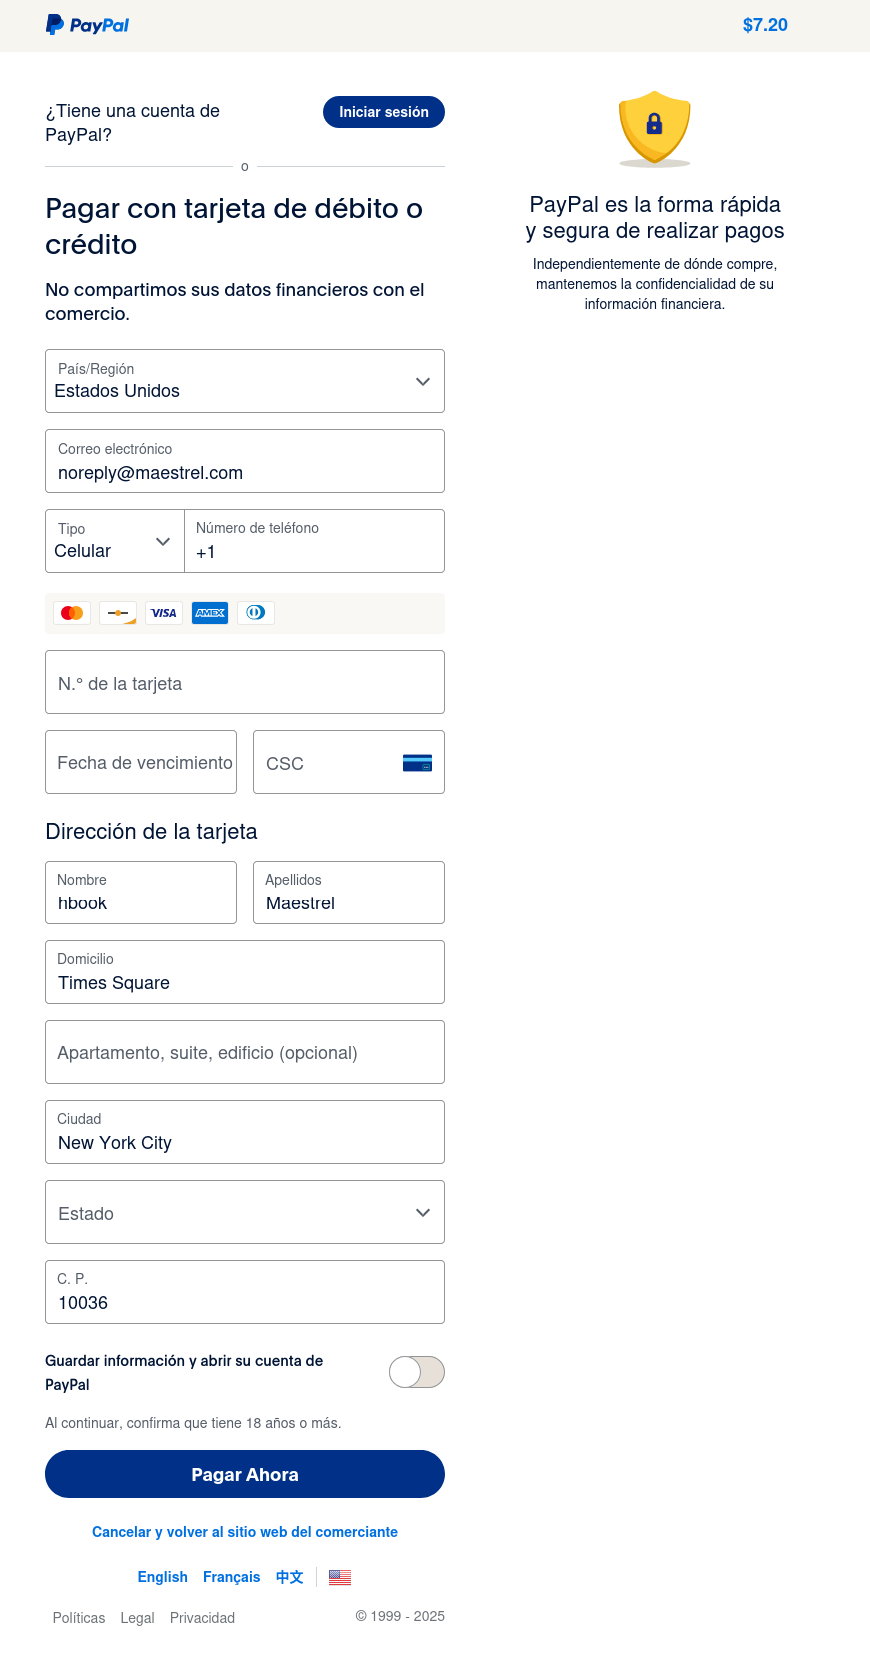
Task: Select the Visa card icon
Action: (164, 612)
